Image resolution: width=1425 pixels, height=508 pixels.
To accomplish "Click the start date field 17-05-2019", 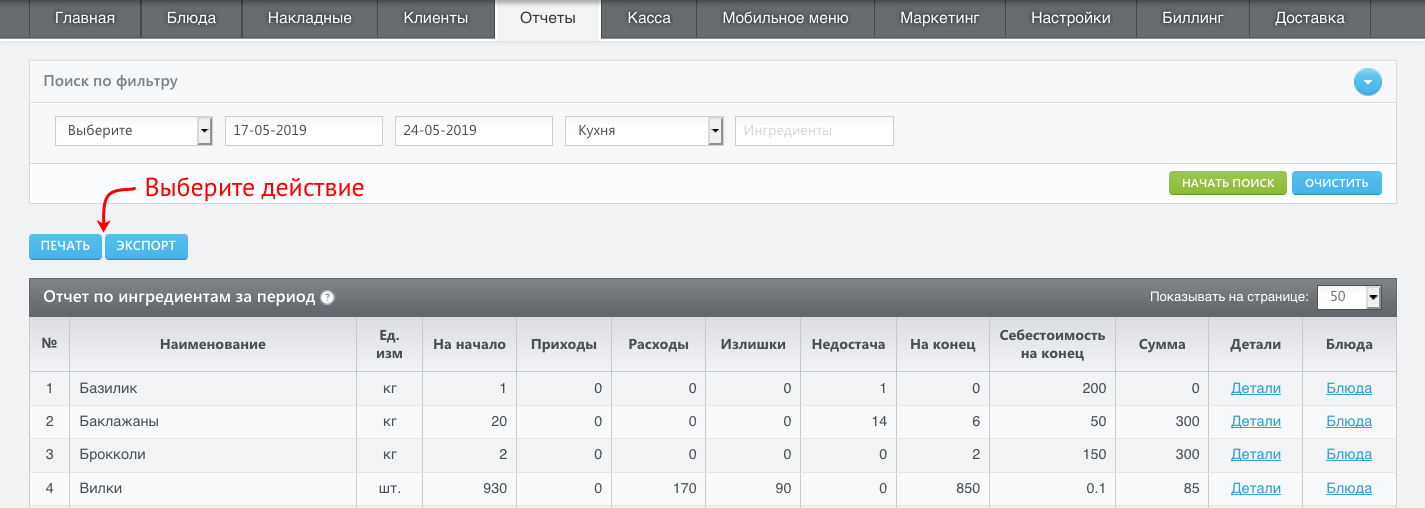I will pos(304,131).
